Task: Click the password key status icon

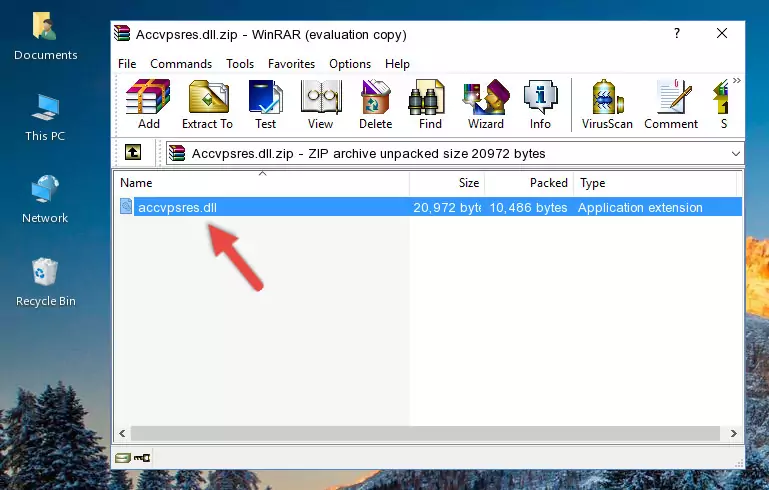Action: (142, 458)
